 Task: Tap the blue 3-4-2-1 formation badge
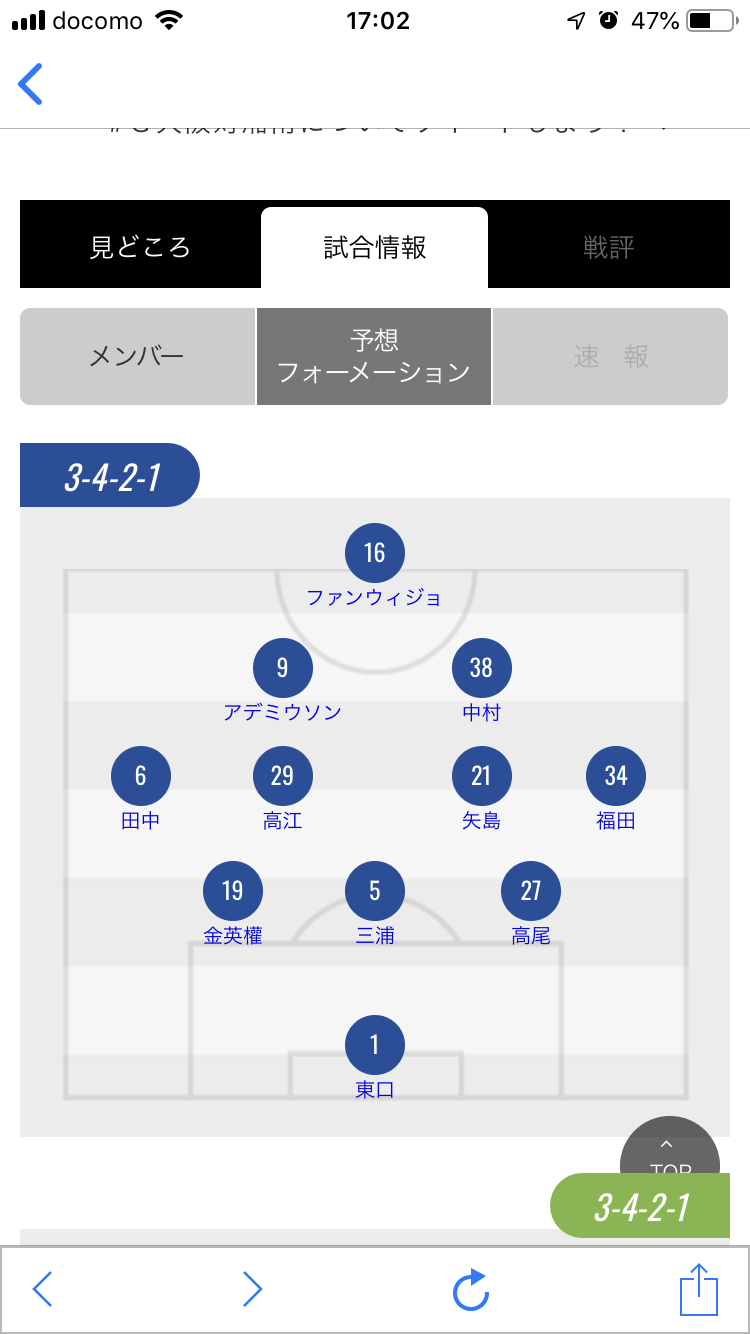[x=112, y=477]
